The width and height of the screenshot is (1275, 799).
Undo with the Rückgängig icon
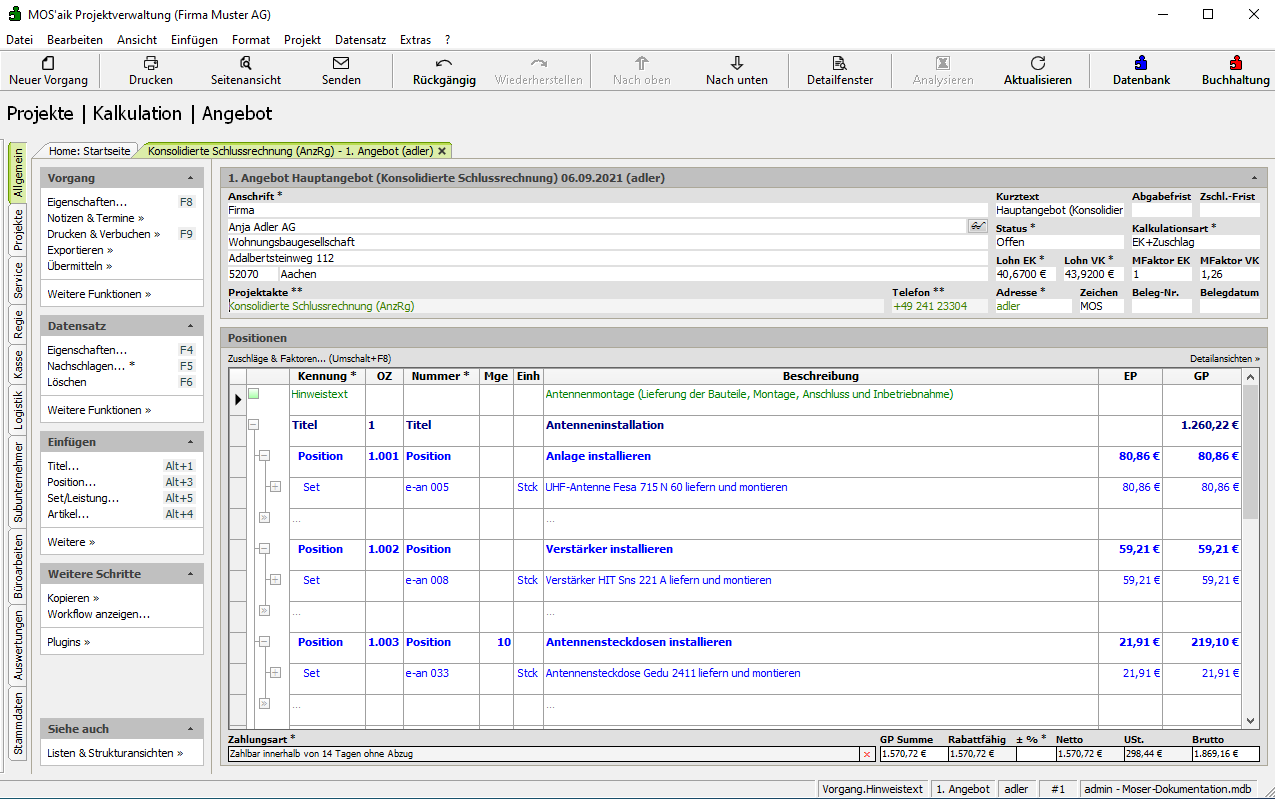pos(444,63)
